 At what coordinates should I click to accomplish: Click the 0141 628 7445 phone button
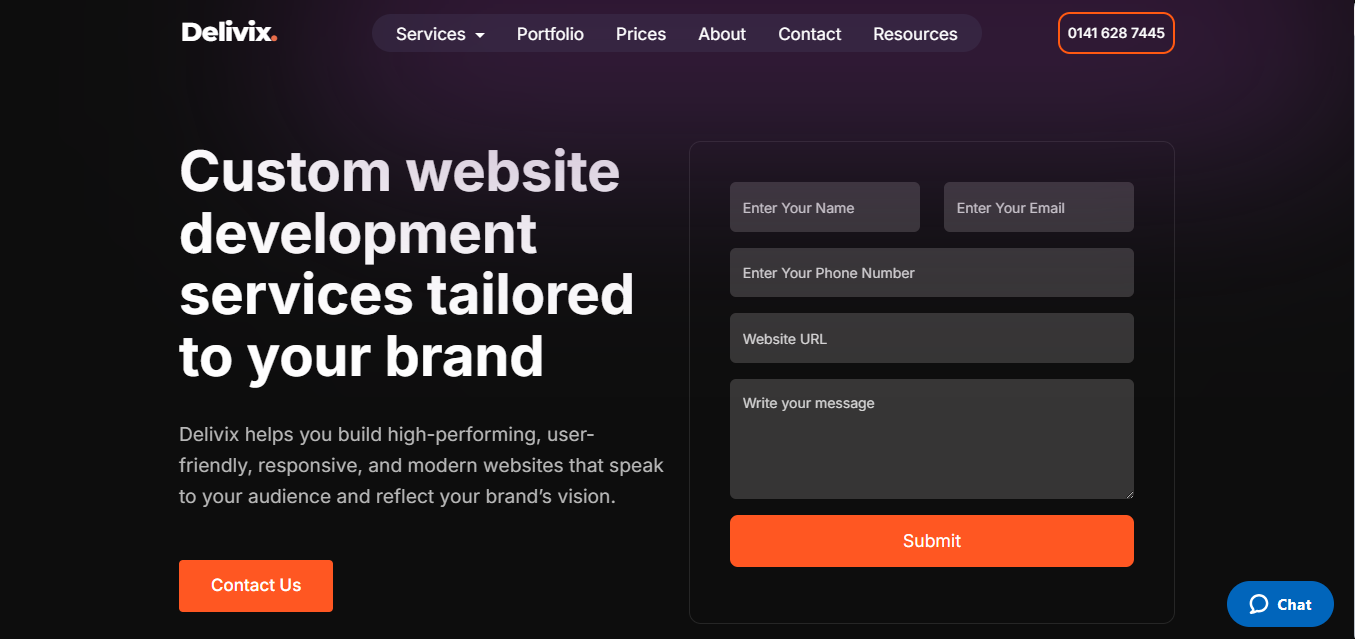(x=1116, y=33)
